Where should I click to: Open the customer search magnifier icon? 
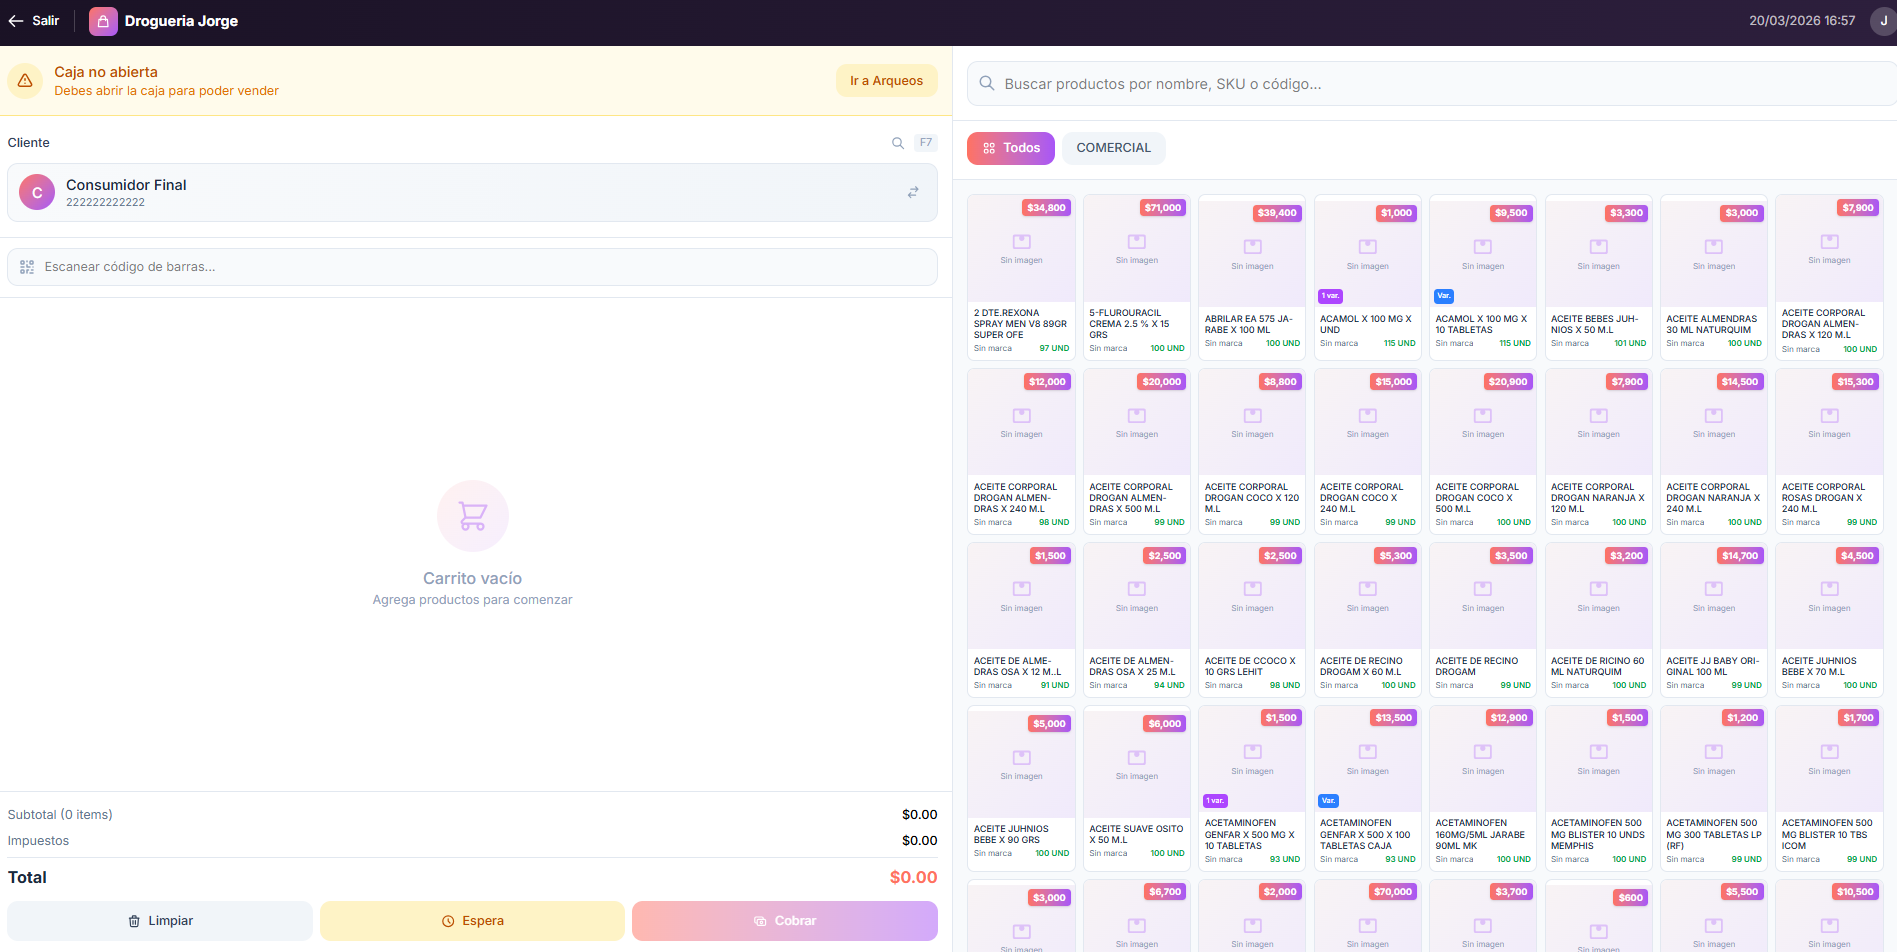pyautogui.click(x=897, y=142)
